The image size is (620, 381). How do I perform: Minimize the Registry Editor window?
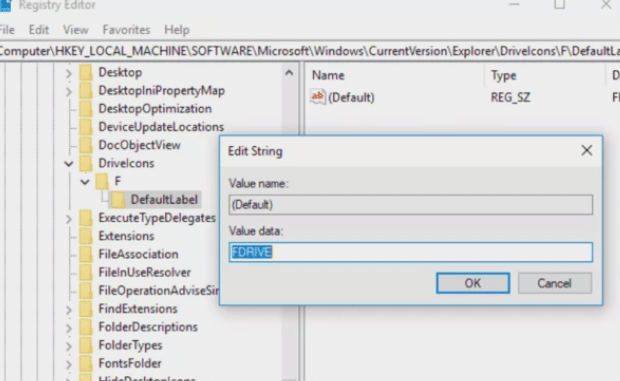tap(514, 5)
